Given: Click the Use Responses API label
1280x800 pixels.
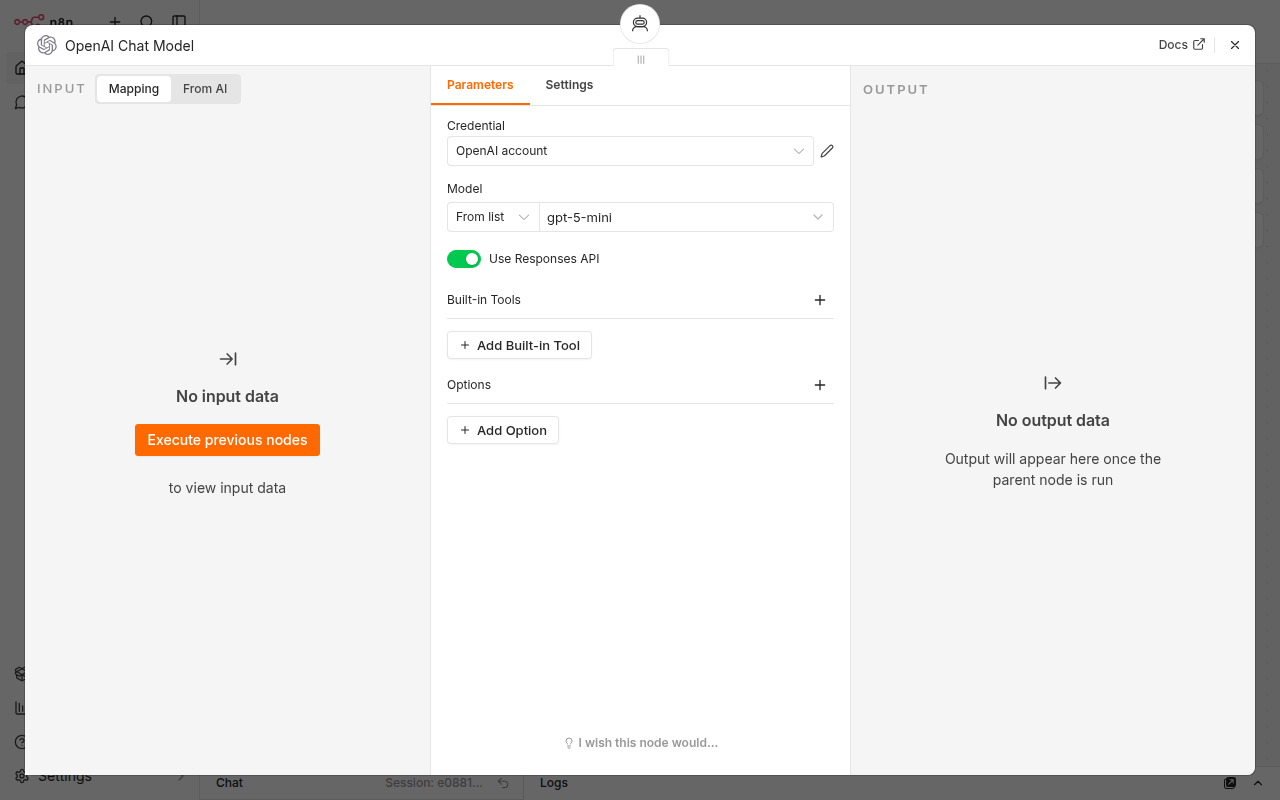Looking at the screenshot, I should 544,259.
